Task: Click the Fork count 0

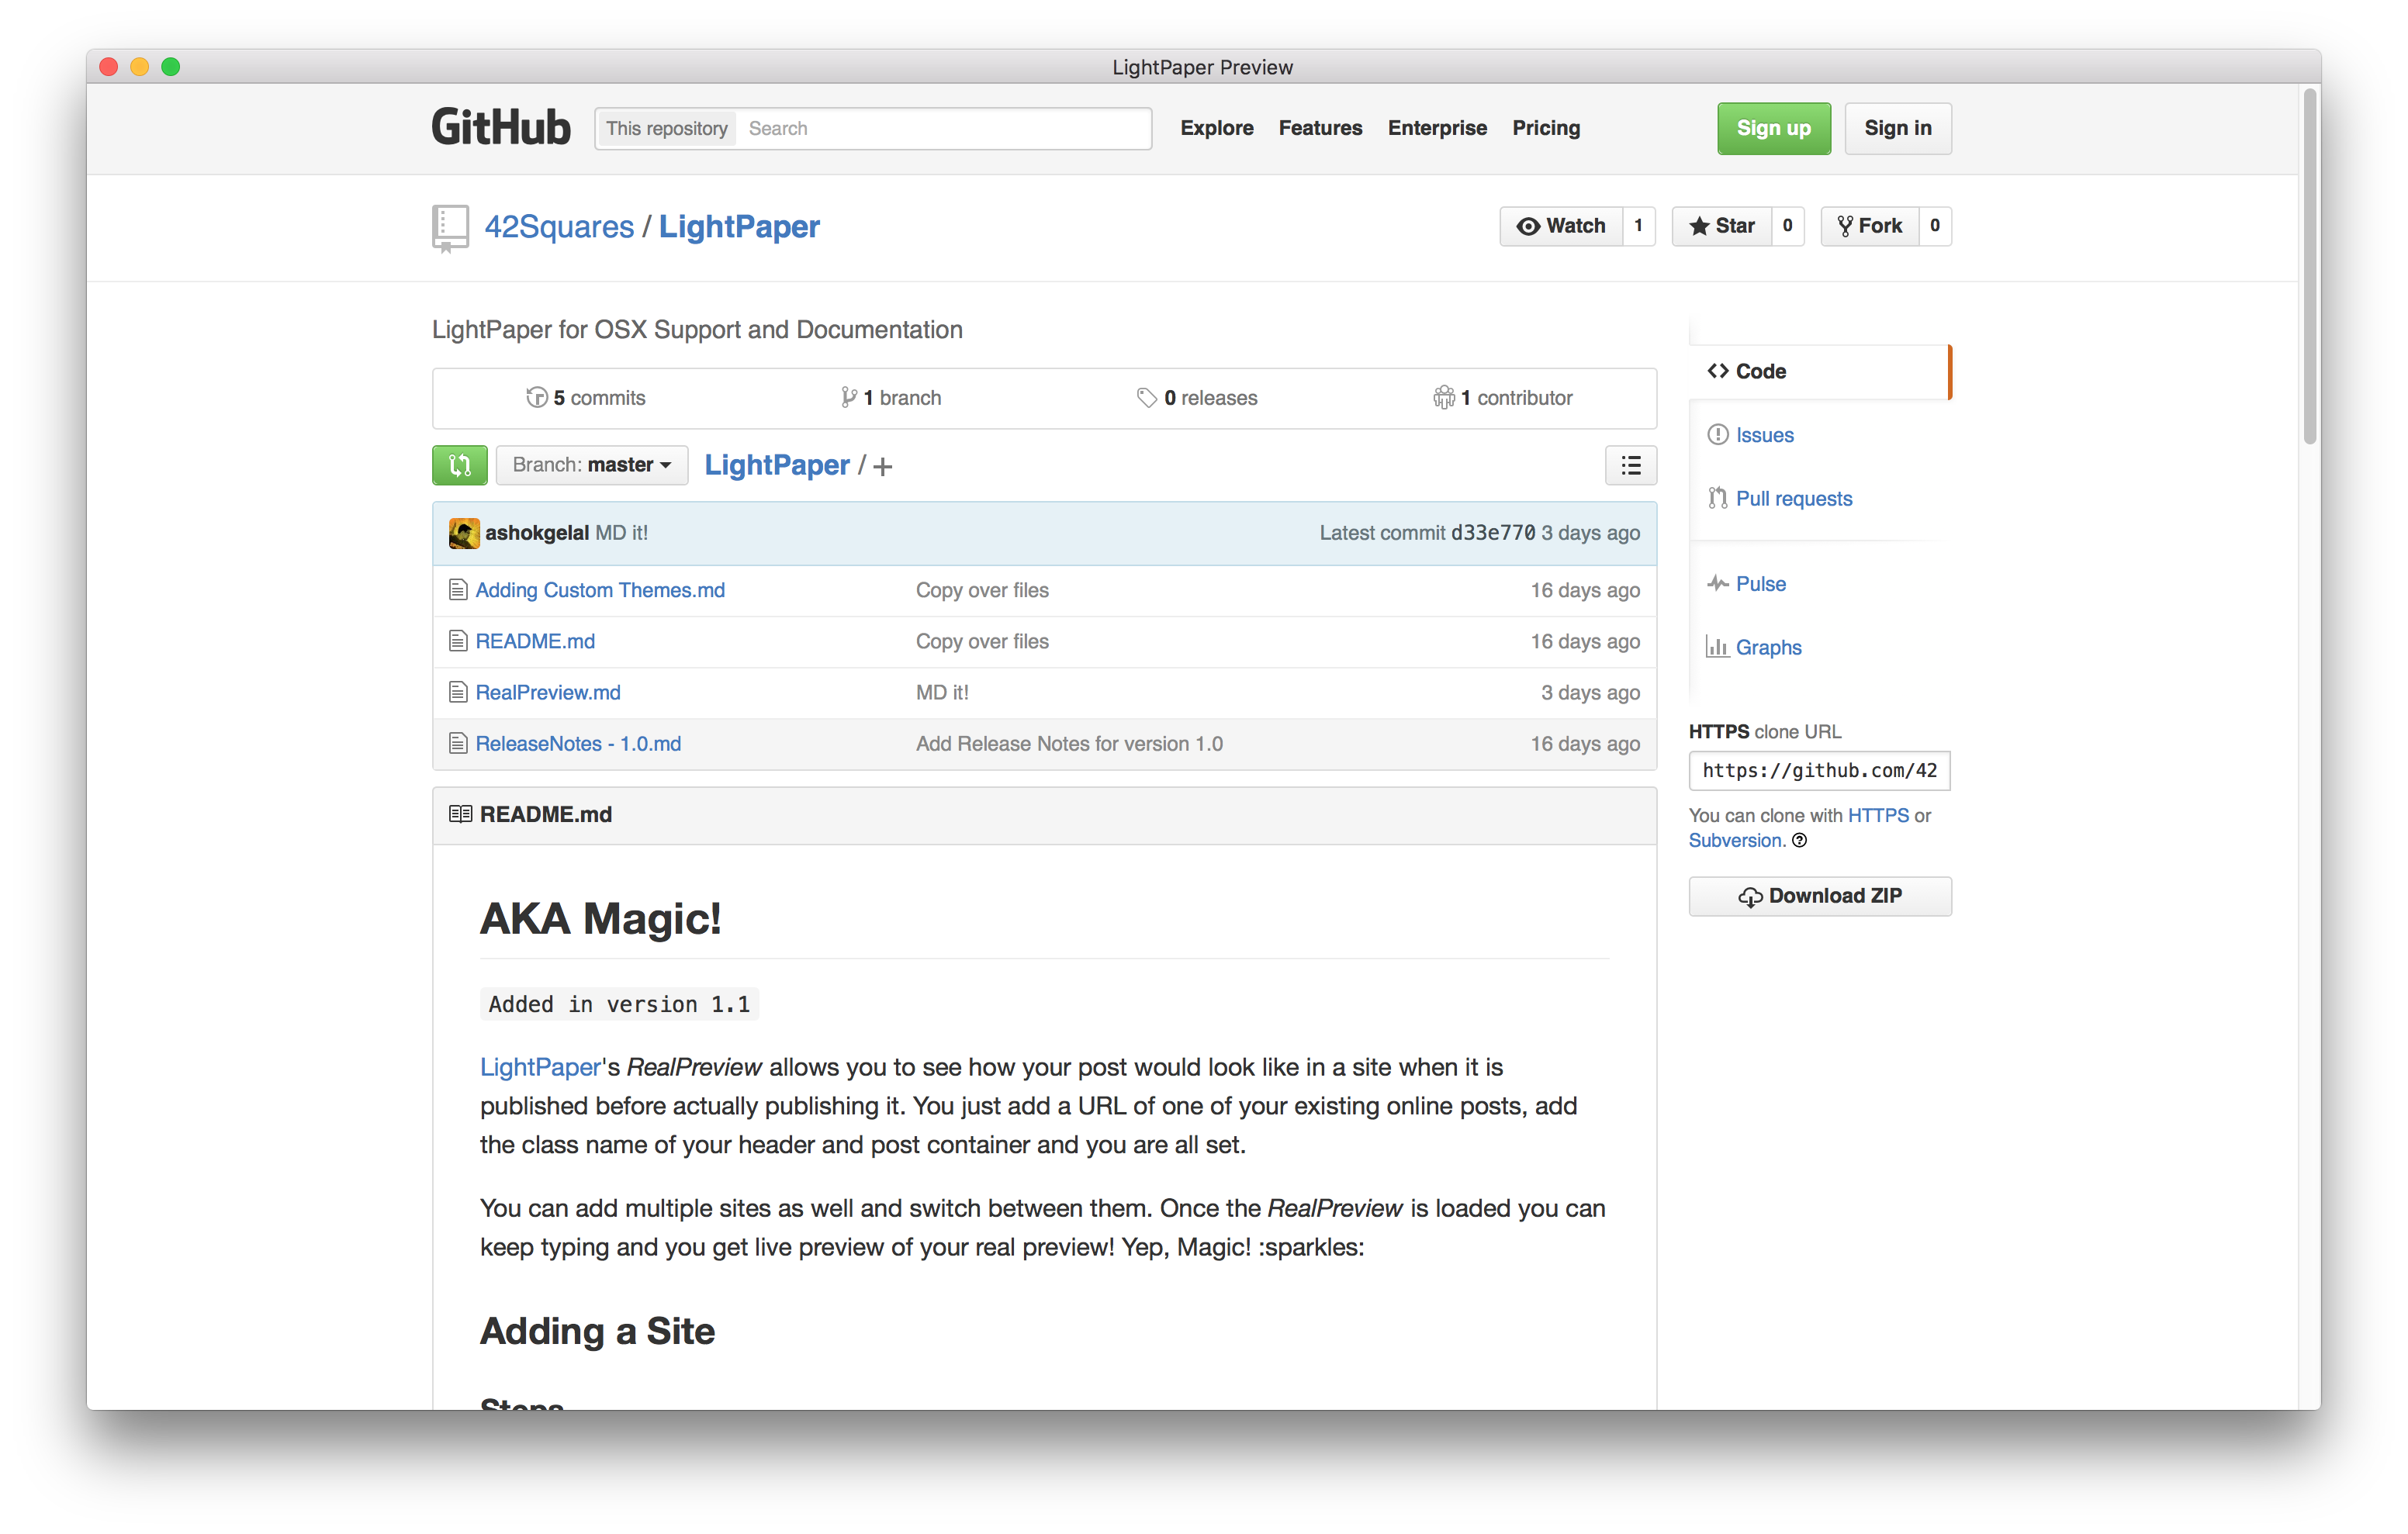Action: [x=1935, y=226]
